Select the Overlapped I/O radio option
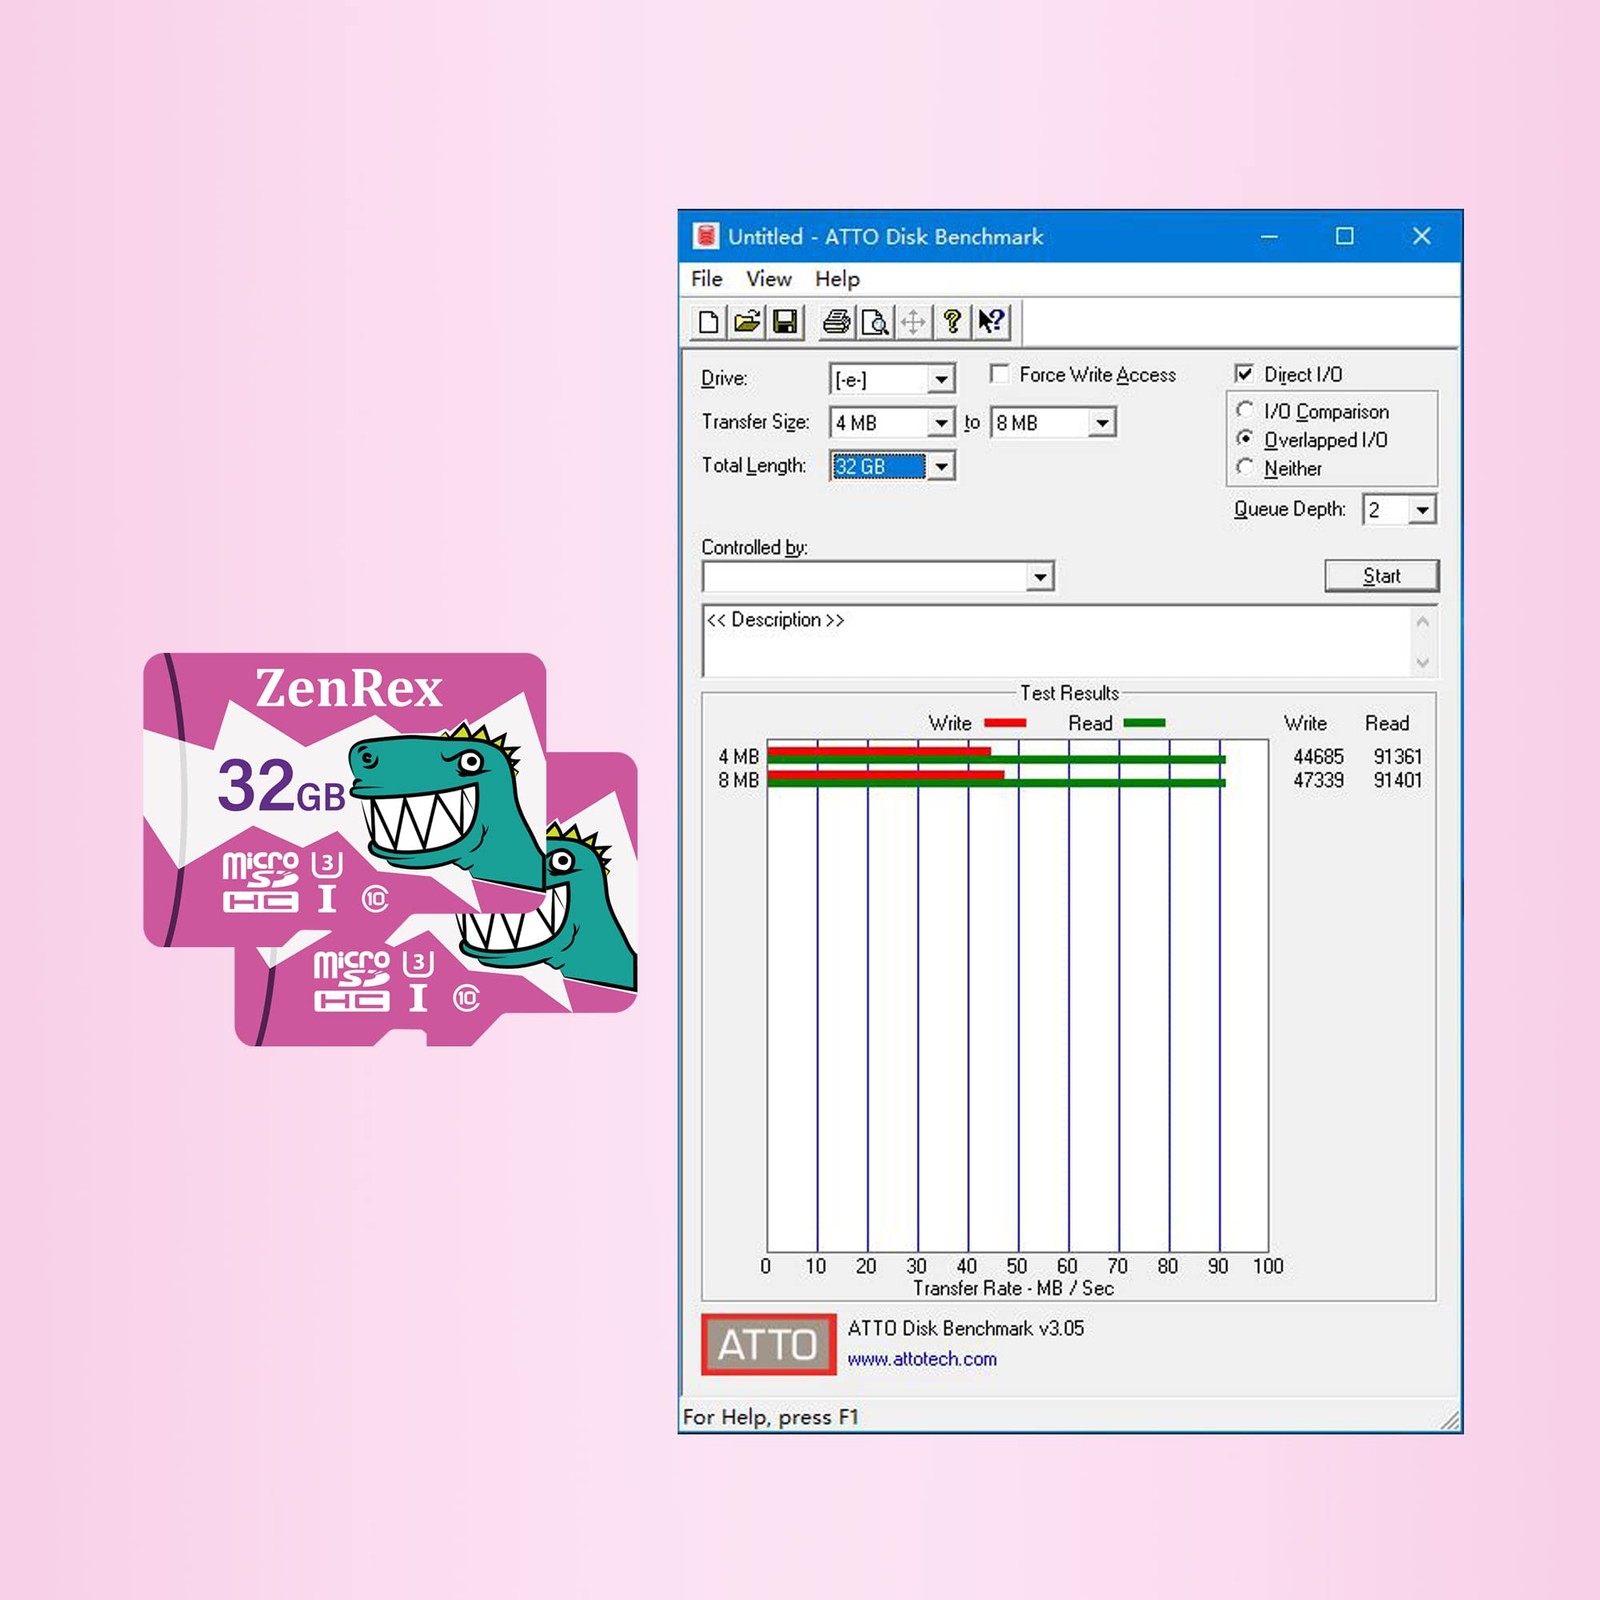 (x=1245, y=438)
